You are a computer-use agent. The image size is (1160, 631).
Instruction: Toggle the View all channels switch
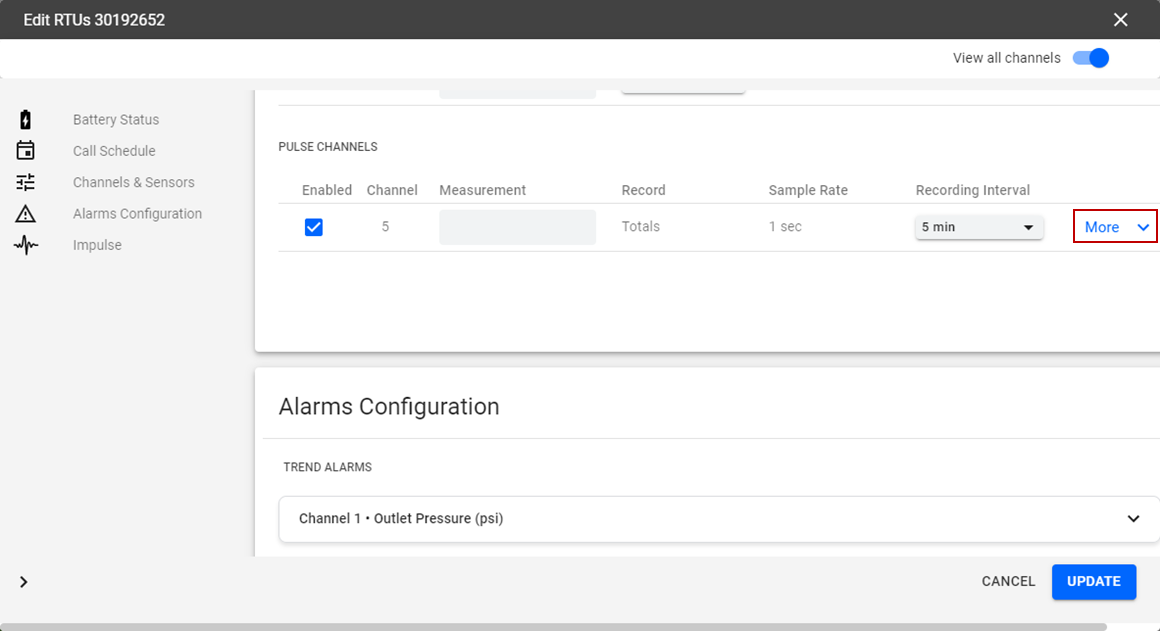click(x=1091, y=58)
